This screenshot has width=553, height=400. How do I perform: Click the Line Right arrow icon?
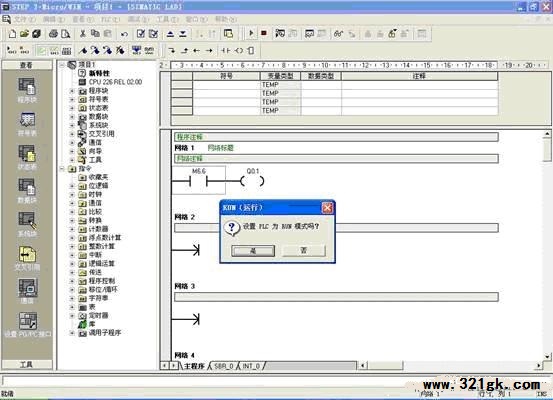point(209,51)
